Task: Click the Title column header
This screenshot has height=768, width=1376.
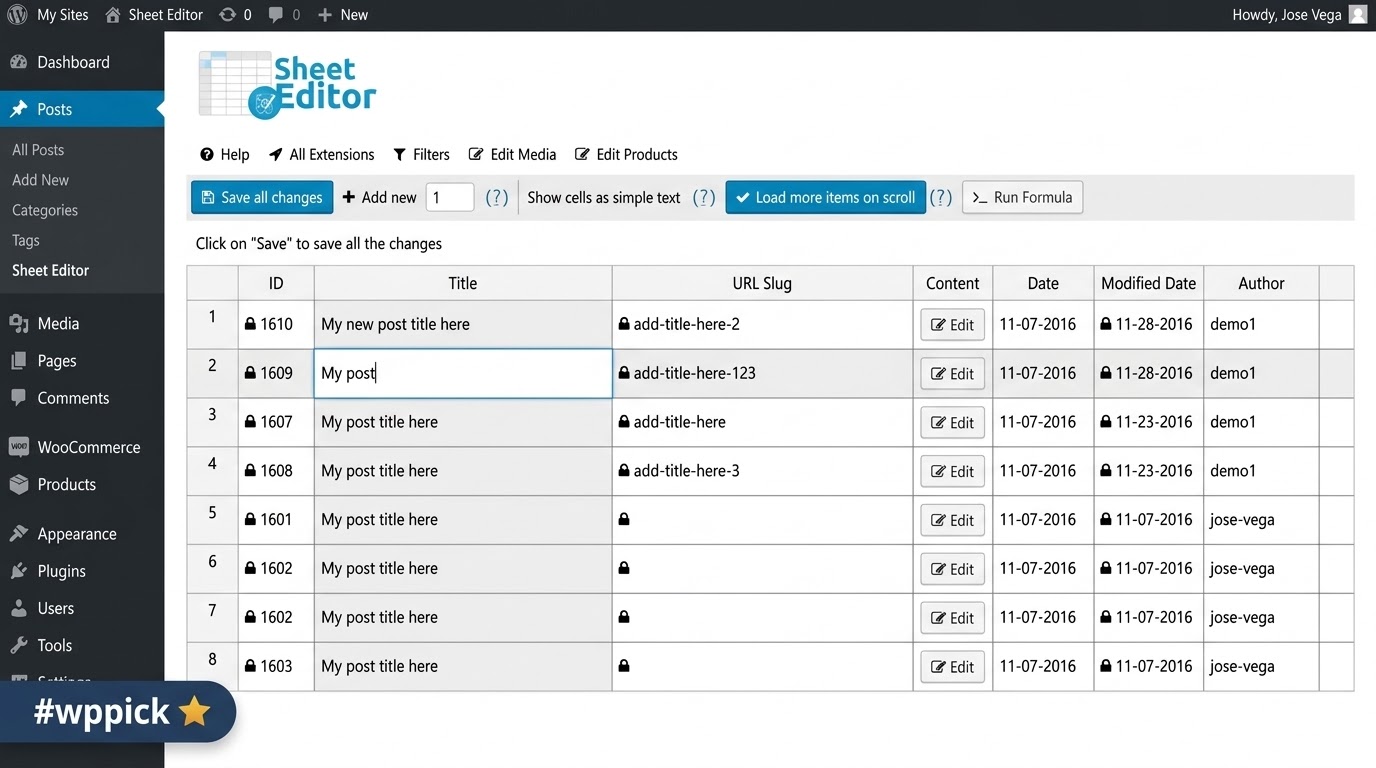Action: point(463,283)
